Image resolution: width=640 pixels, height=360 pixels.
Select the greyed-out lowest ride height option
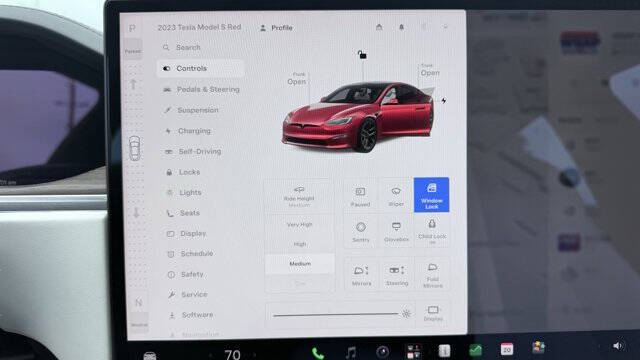click(300, 283)
